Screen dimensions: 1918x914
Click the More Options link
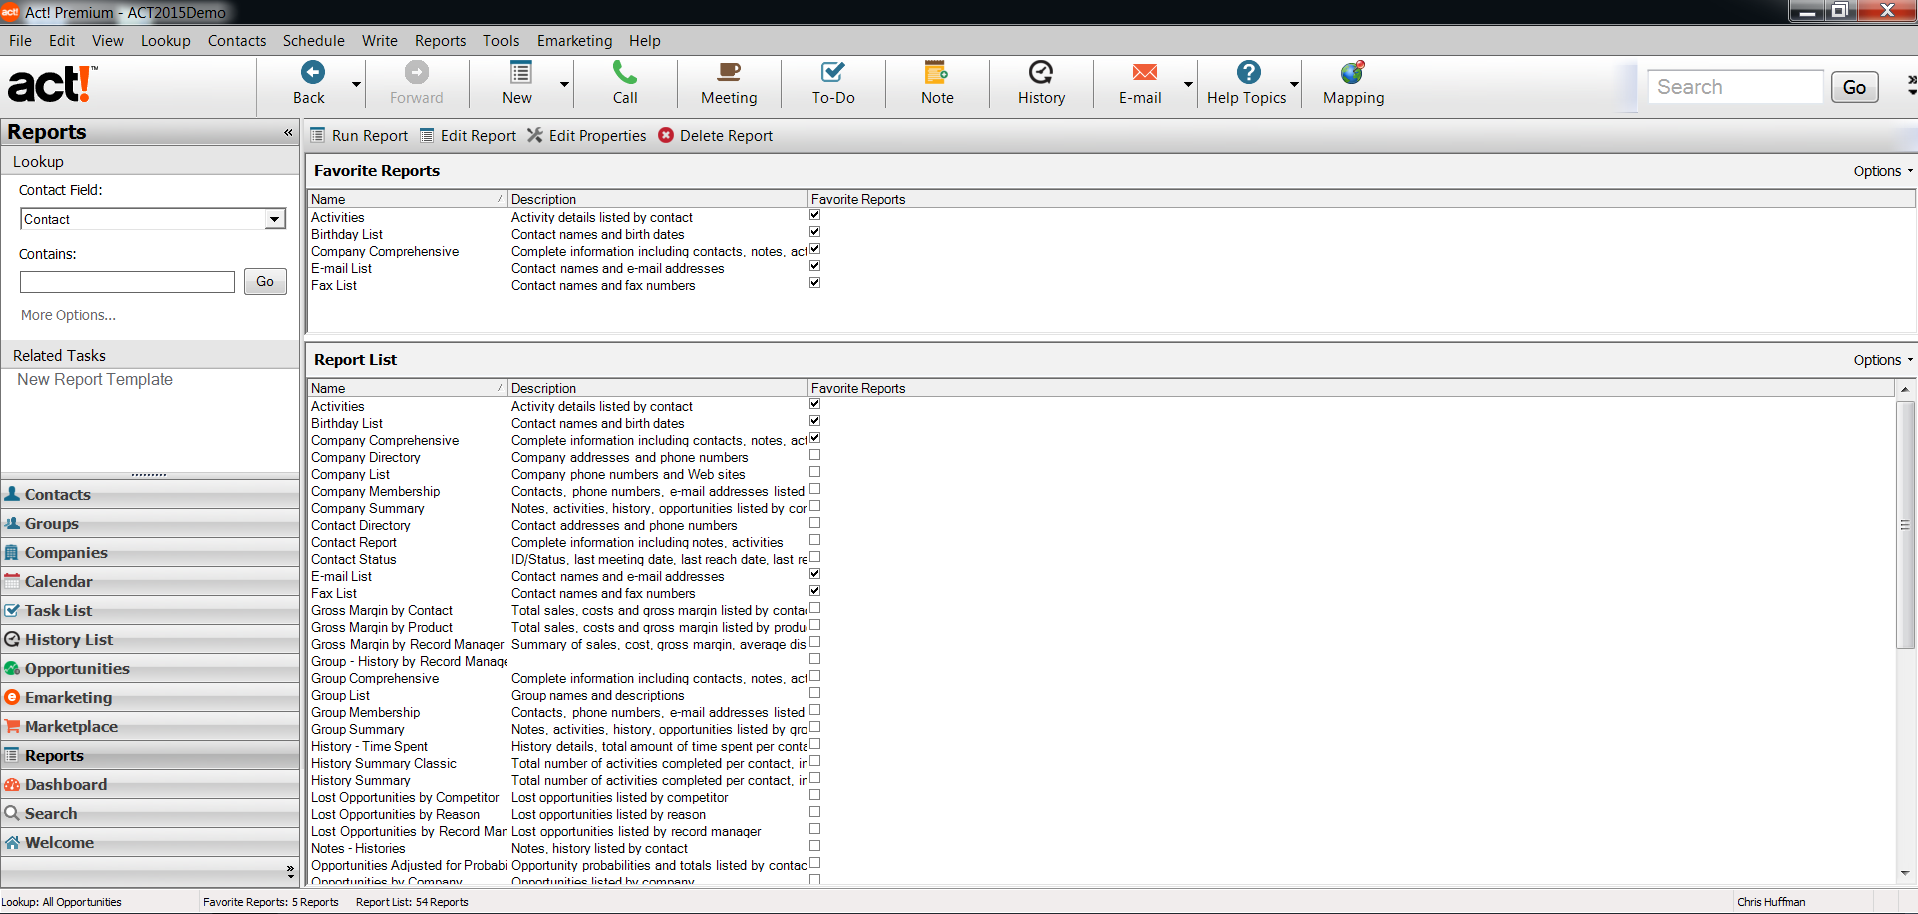pos(68,315)
